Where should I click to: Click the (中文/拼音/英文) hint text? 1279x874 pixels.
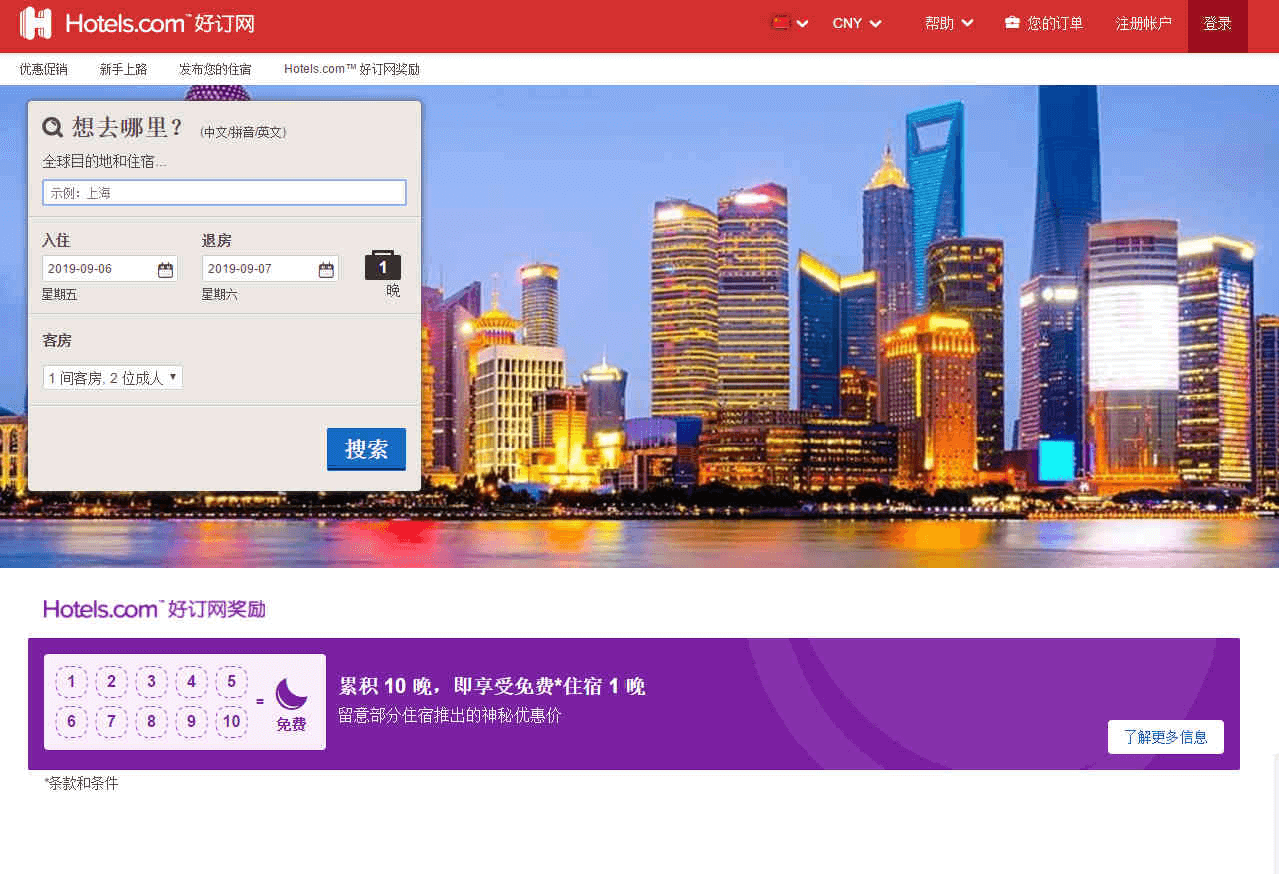243,132
